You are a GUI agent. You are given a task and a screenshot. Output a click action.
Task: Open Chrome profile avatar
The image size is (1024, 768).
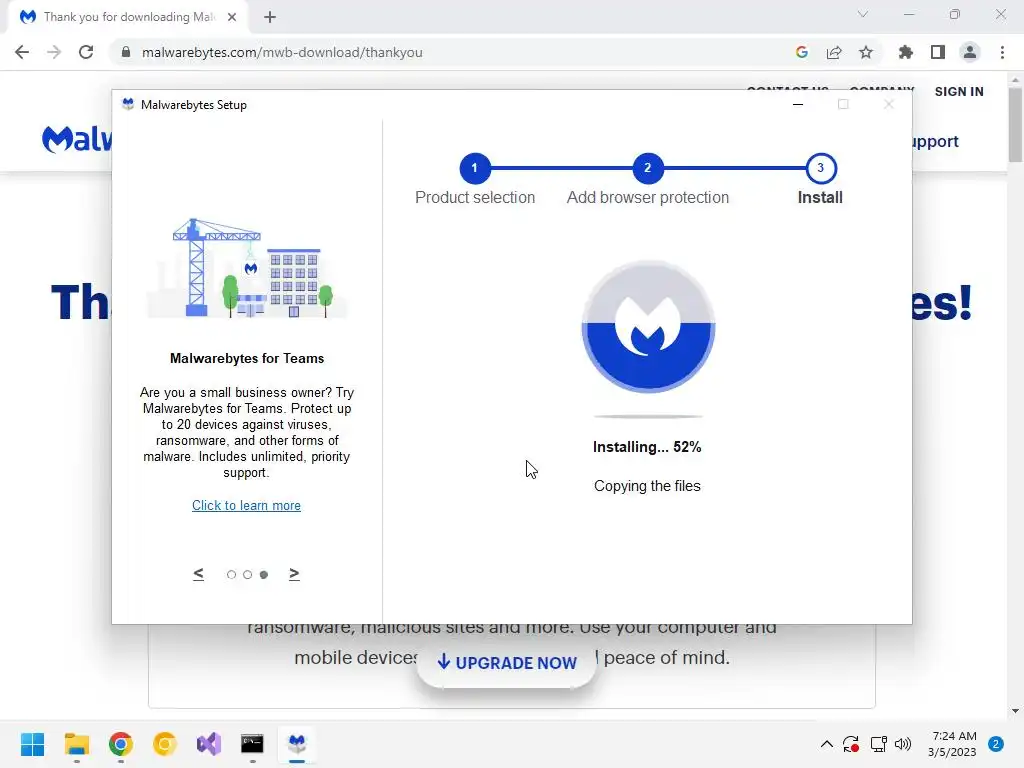tap(970, 52)
